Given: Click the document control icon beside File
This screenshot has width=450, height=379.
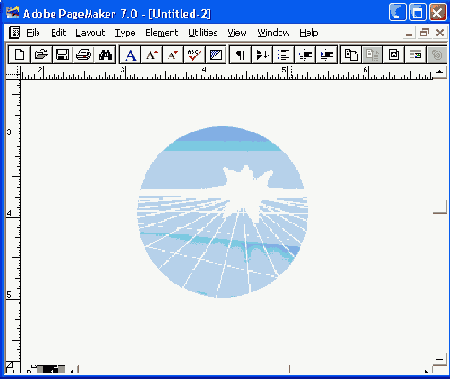Looking at the screenshot, I should pos(14,33).
